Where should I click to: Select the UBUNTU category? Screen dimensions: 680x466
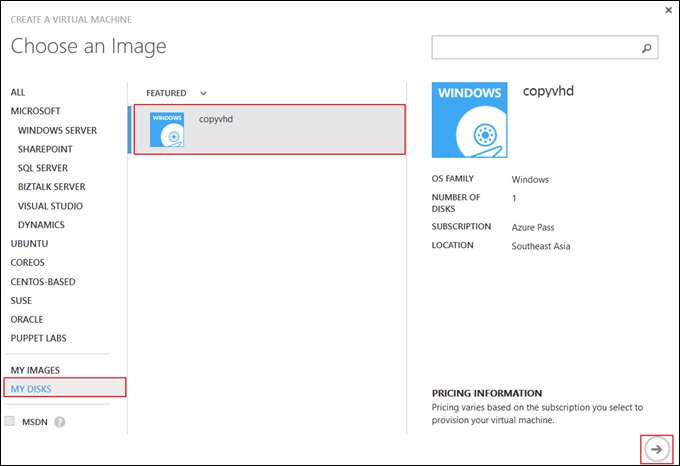pos(29,244)
